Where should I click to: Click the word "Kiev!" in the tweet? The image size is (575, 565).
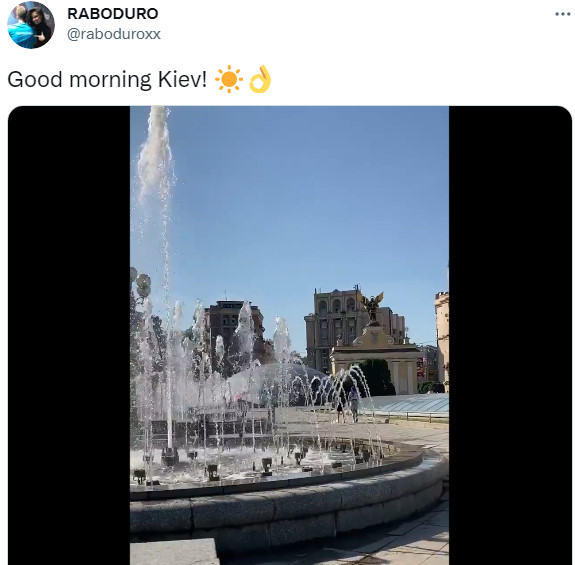tap(182, 79)
